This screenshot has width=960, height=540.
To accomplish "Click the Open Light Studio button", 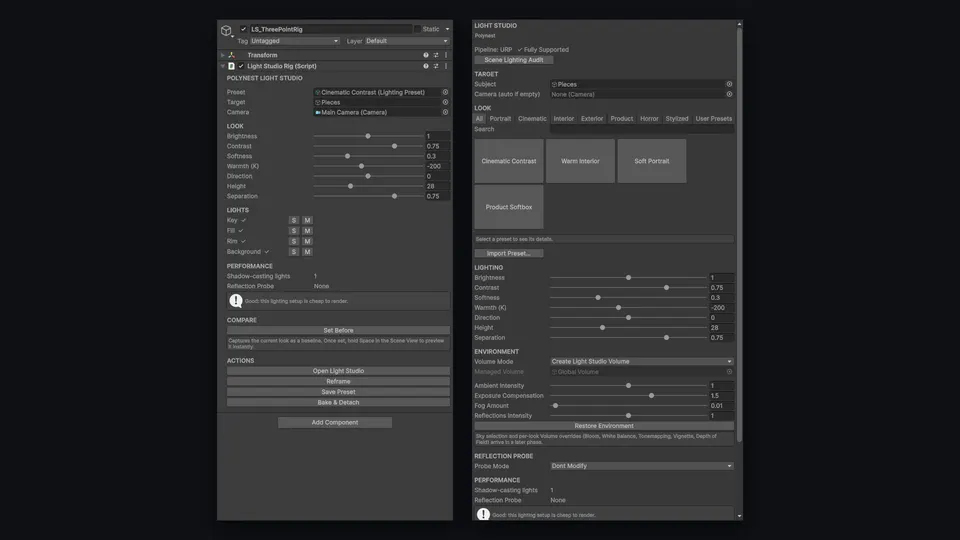I will coord(338,371).
